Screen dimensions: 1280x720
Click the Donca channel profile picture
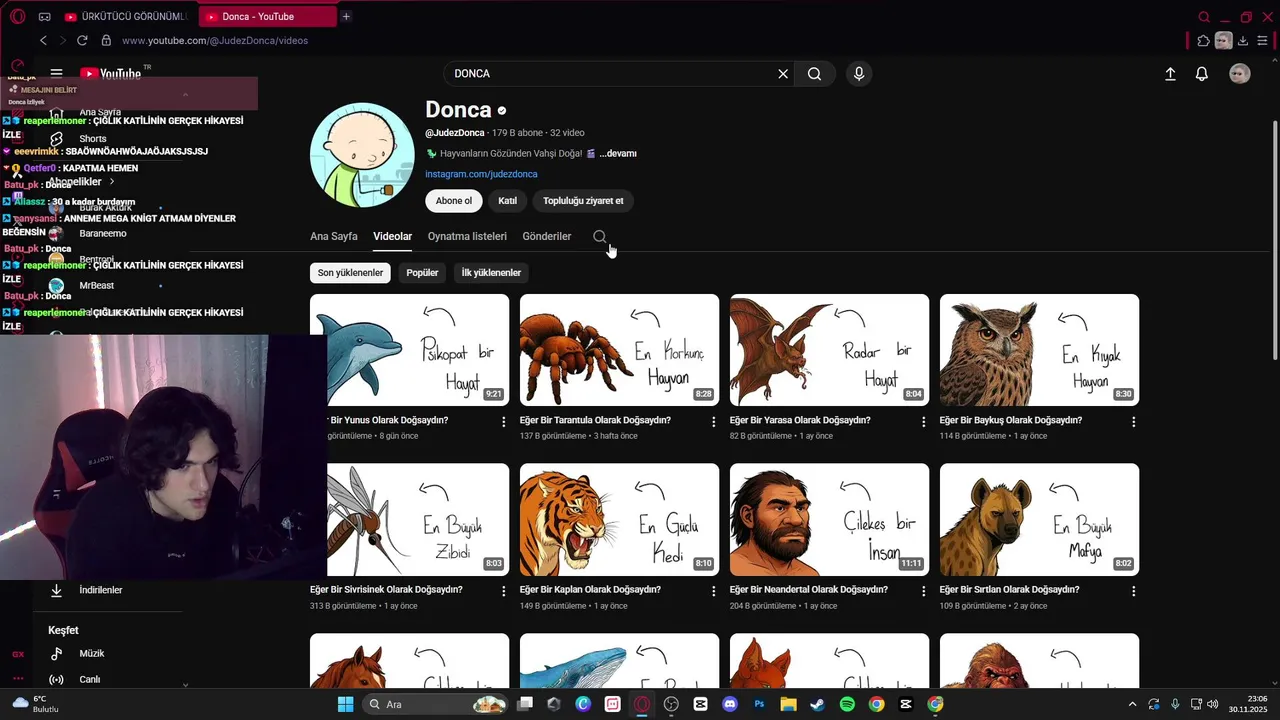click(362, 154)
